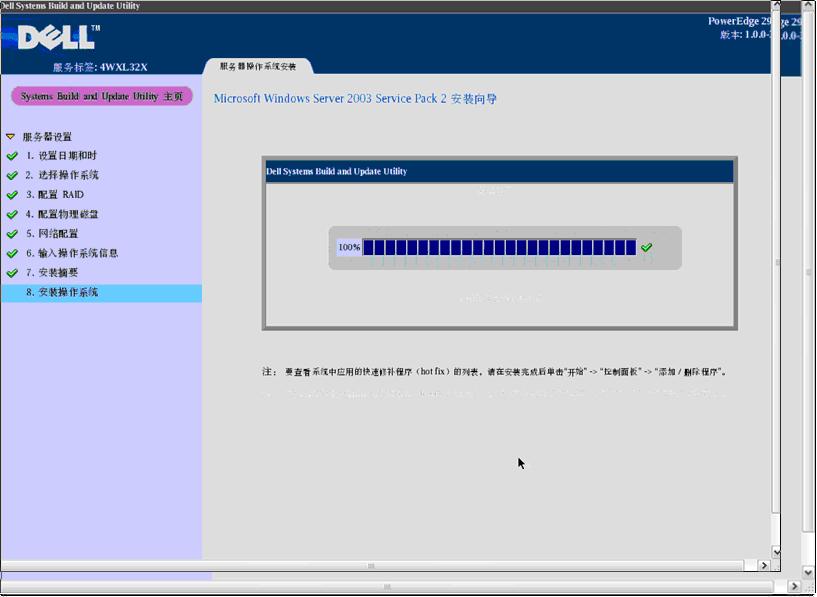The image size is (817, 597).
Task: Switch to 服务器操作系统安装 tab
Action: pos(258,67)
